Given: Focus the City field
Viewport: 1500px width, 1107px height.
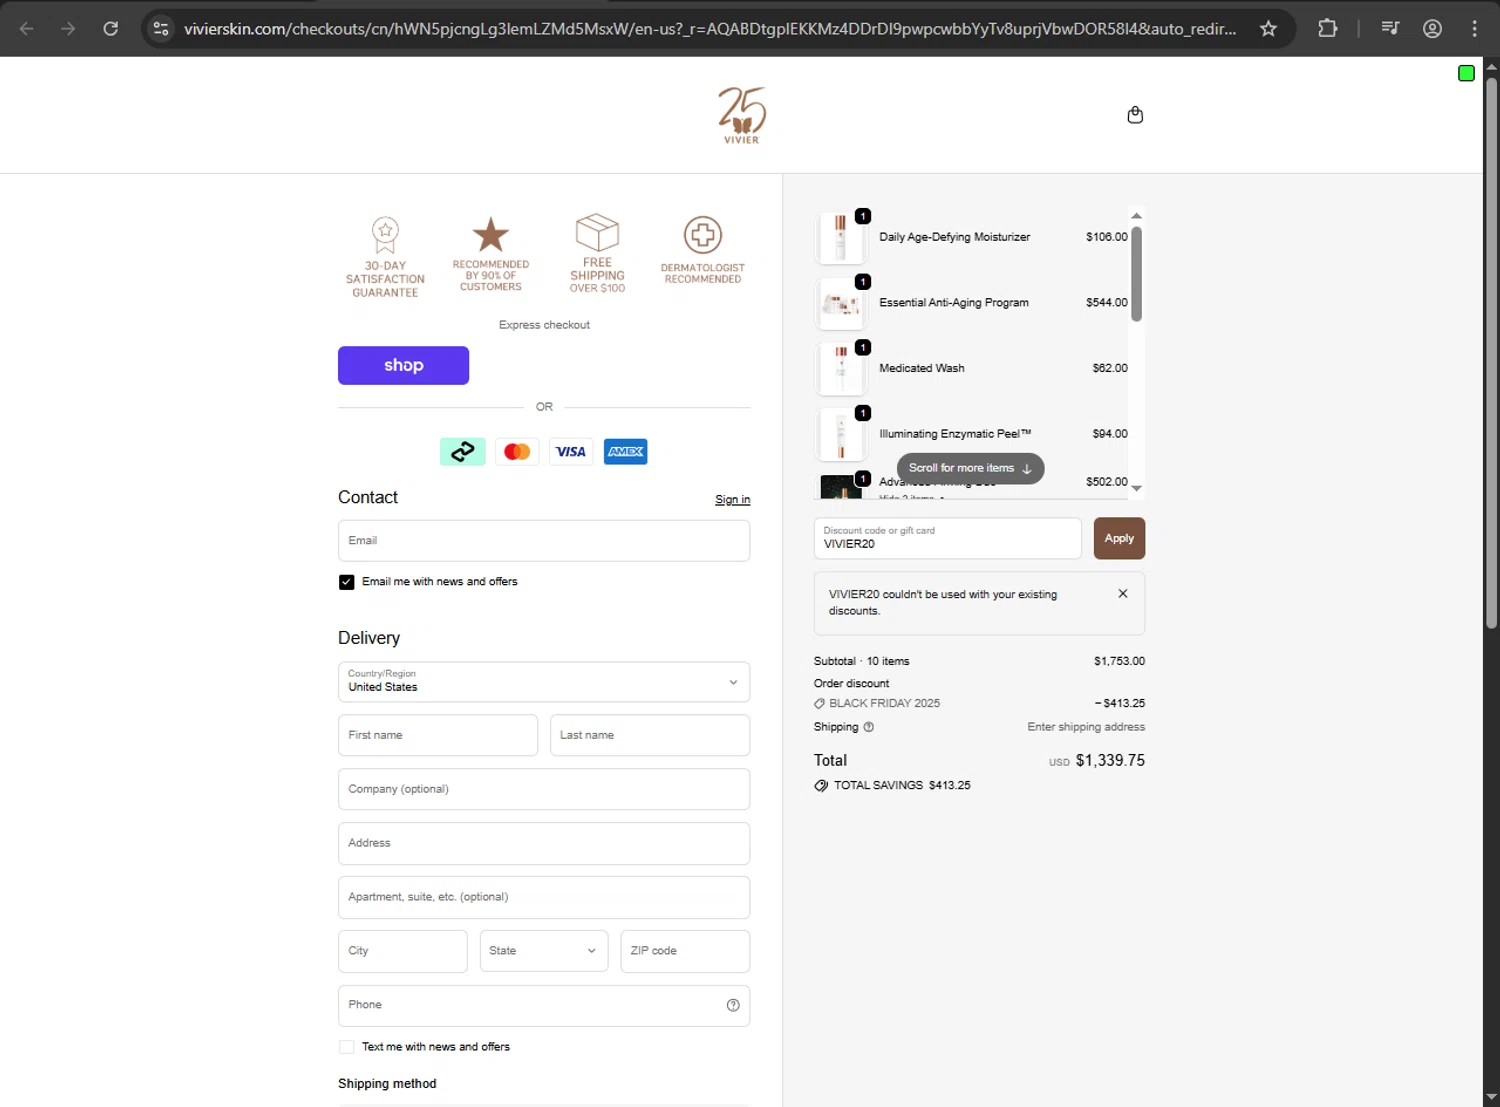Looking at the screenshot, I should [x=403, y=951].
